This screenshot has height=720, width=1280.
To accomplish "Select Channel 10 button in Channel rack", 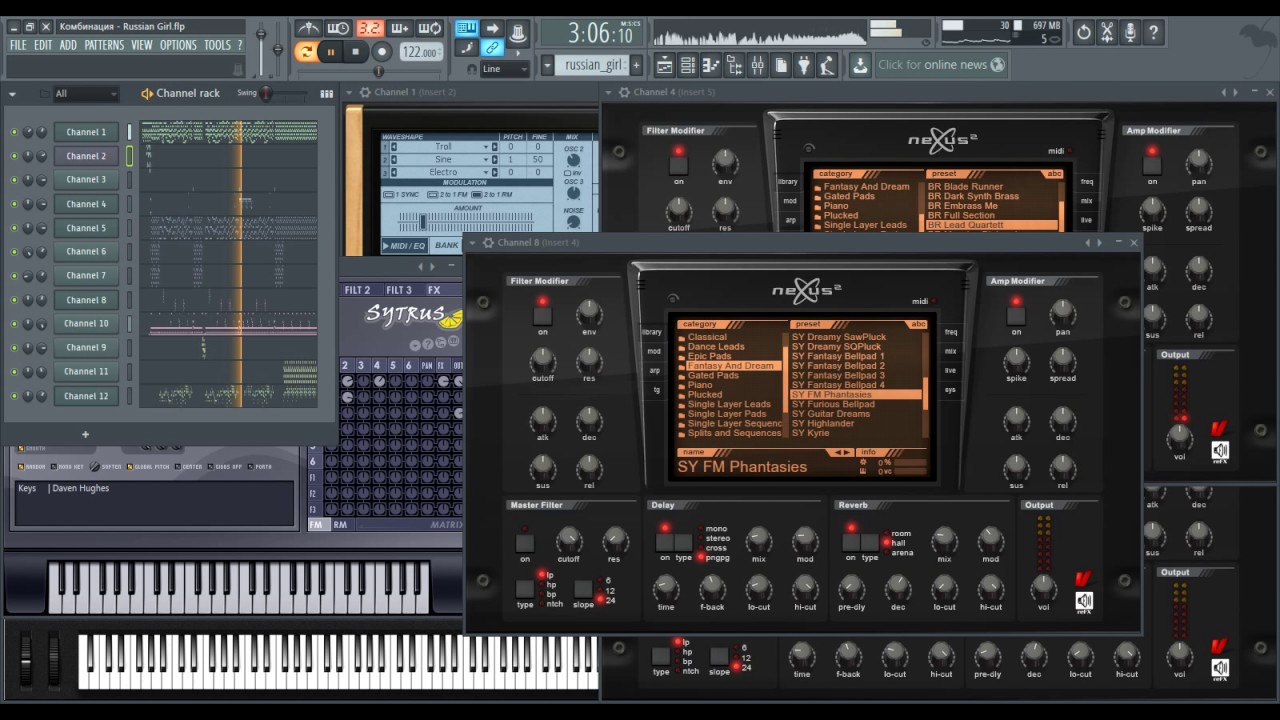I will 86,324.
